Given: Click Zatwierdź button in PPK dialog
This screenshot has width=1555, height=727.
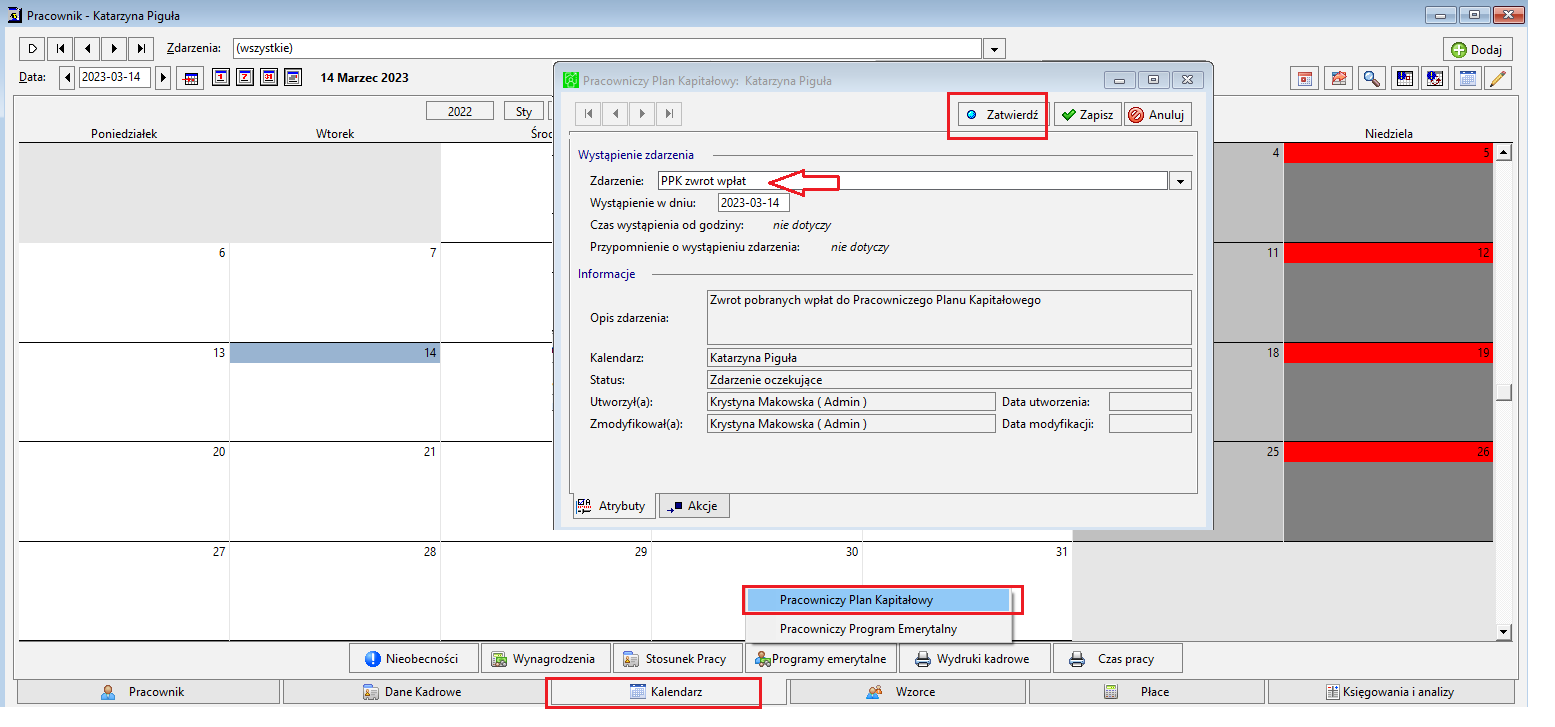Looking at the screenshot, I should 1001,115.
